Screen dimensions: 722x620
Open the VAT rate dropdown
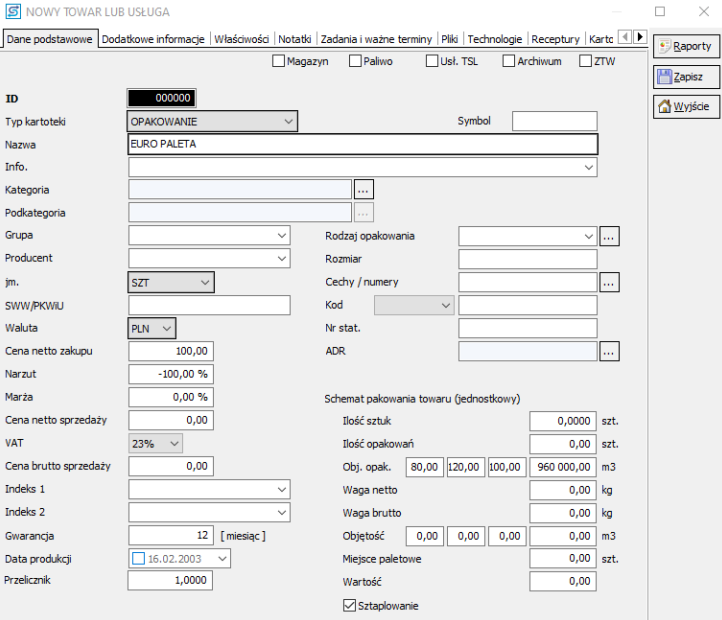[174, 443]
